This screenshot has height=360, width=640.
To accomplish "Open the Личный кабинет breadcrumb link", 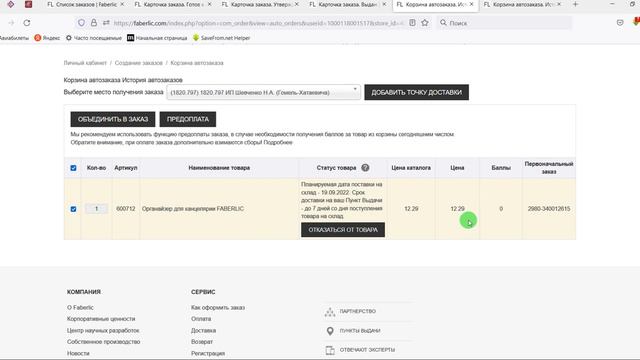I will point(85,63).
